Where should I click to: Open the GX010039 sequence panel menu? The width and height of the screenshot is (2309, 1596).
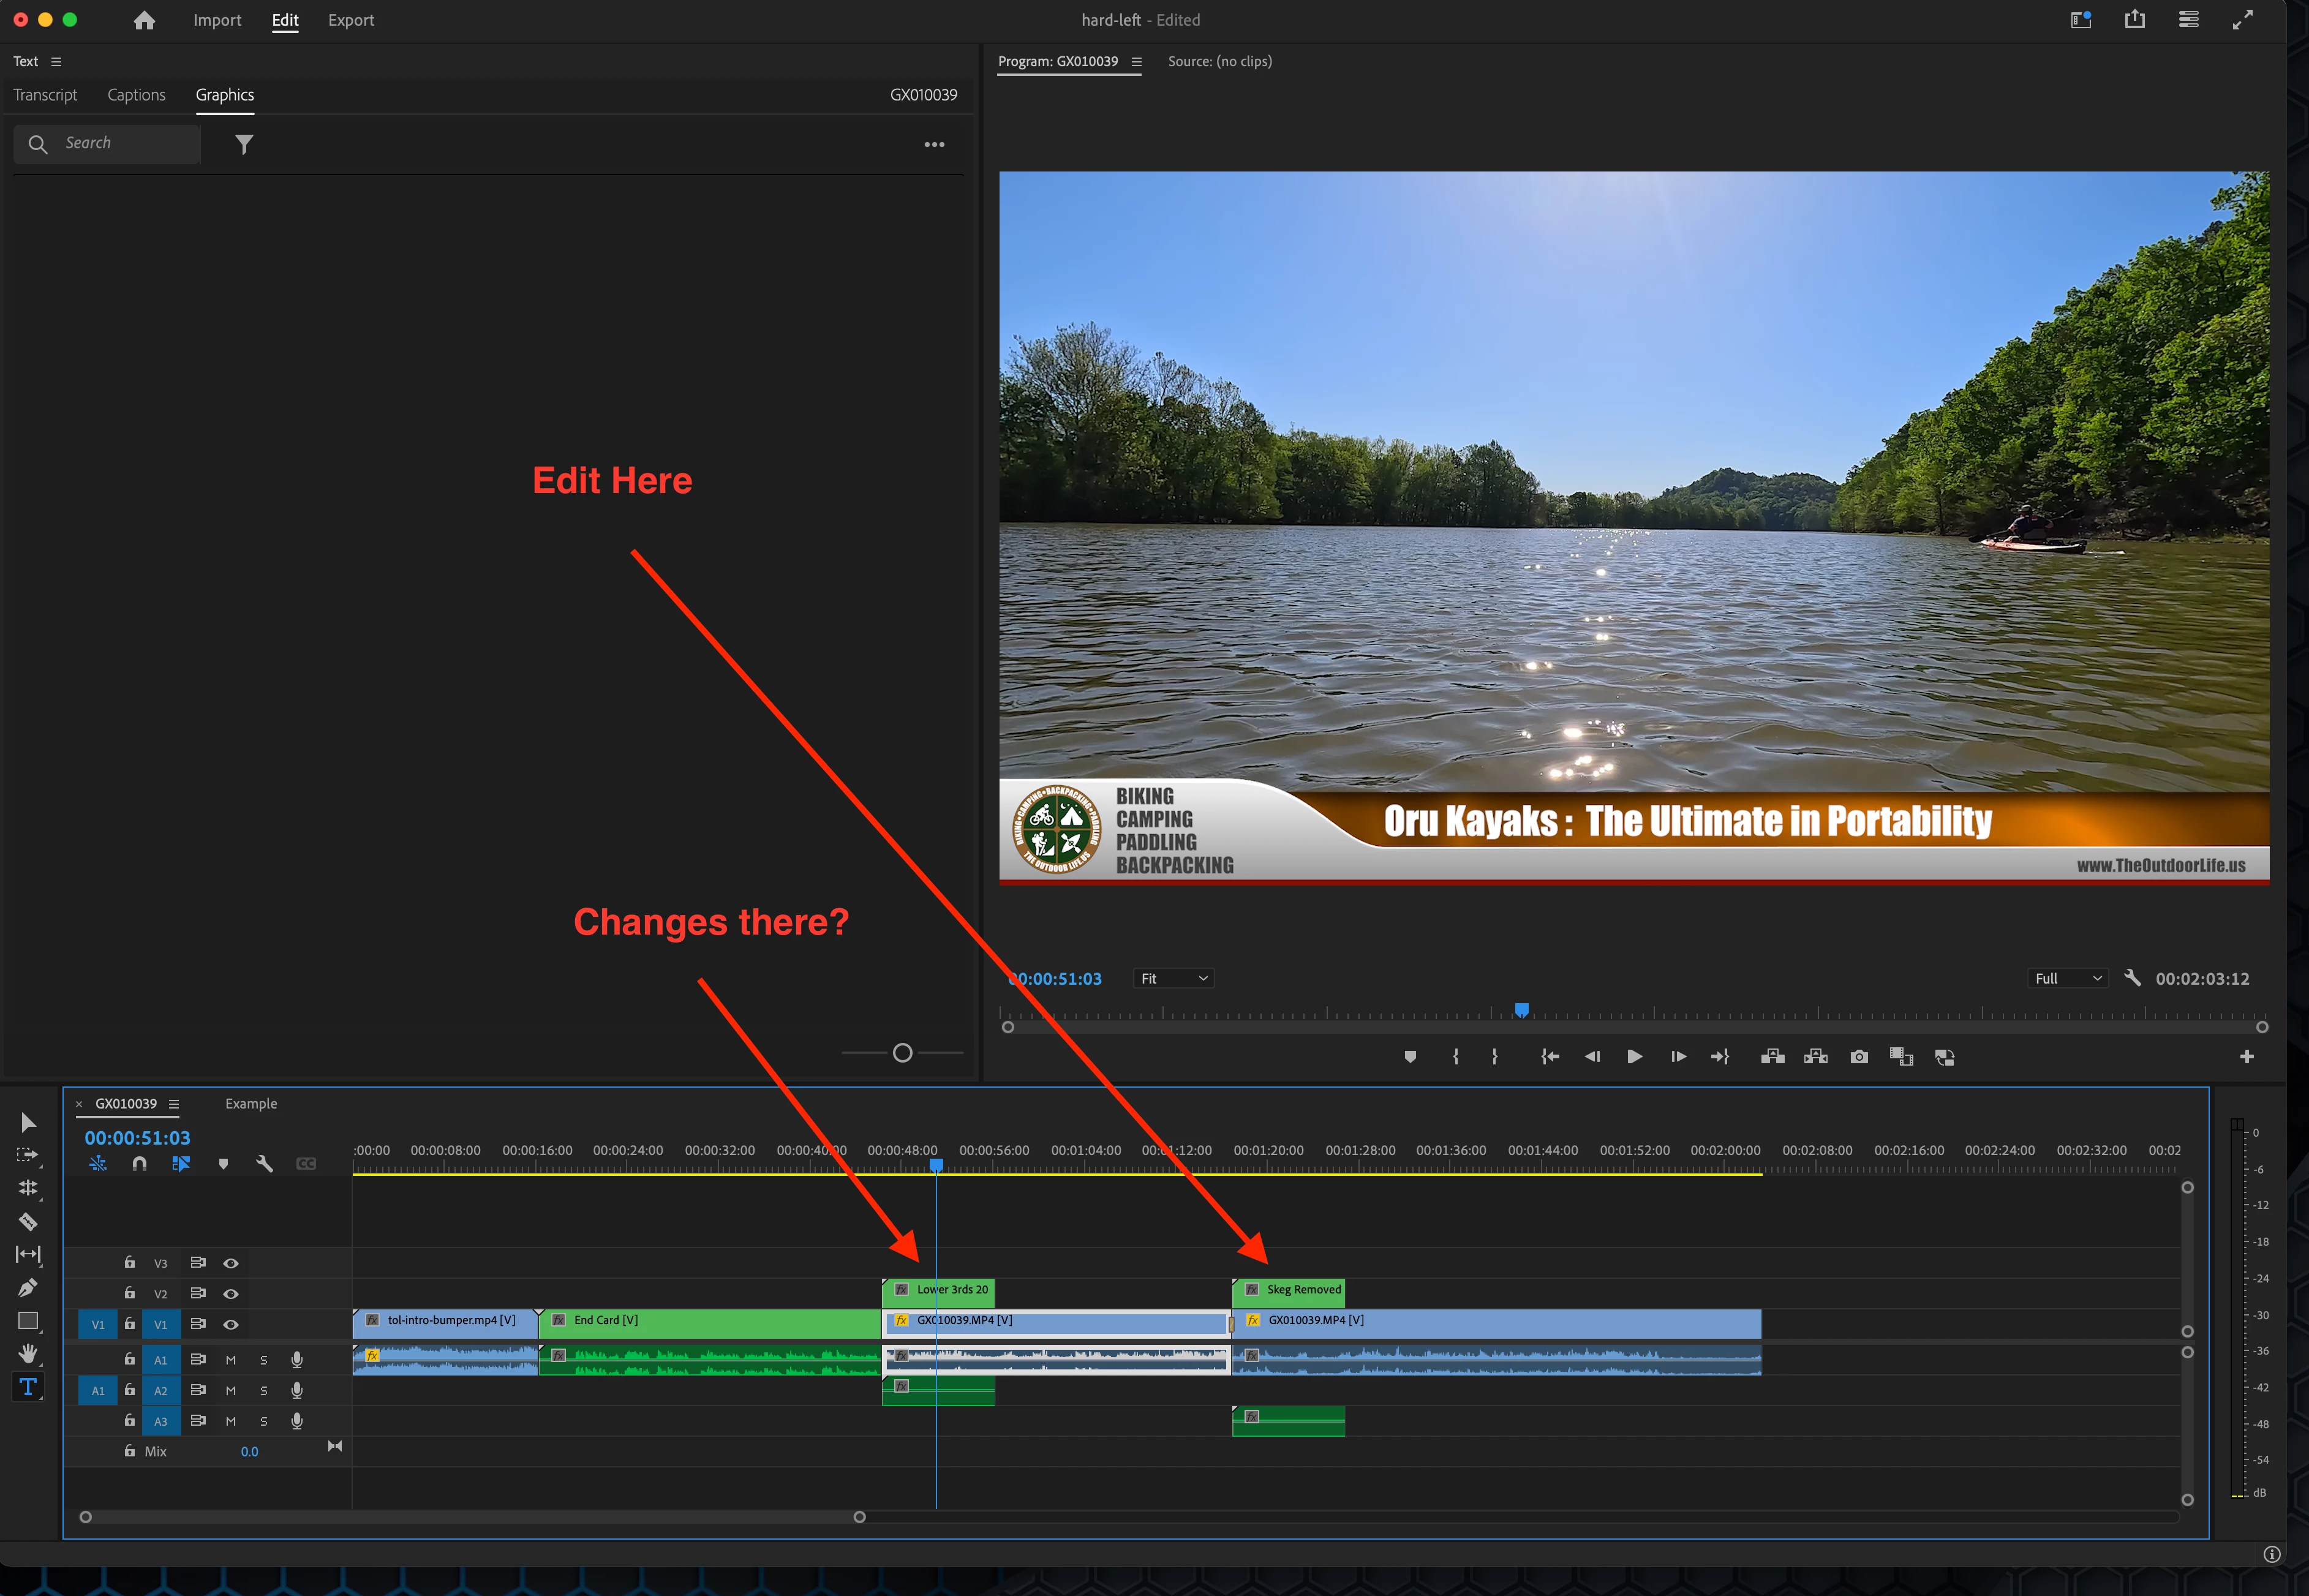tap(174, 1104)
